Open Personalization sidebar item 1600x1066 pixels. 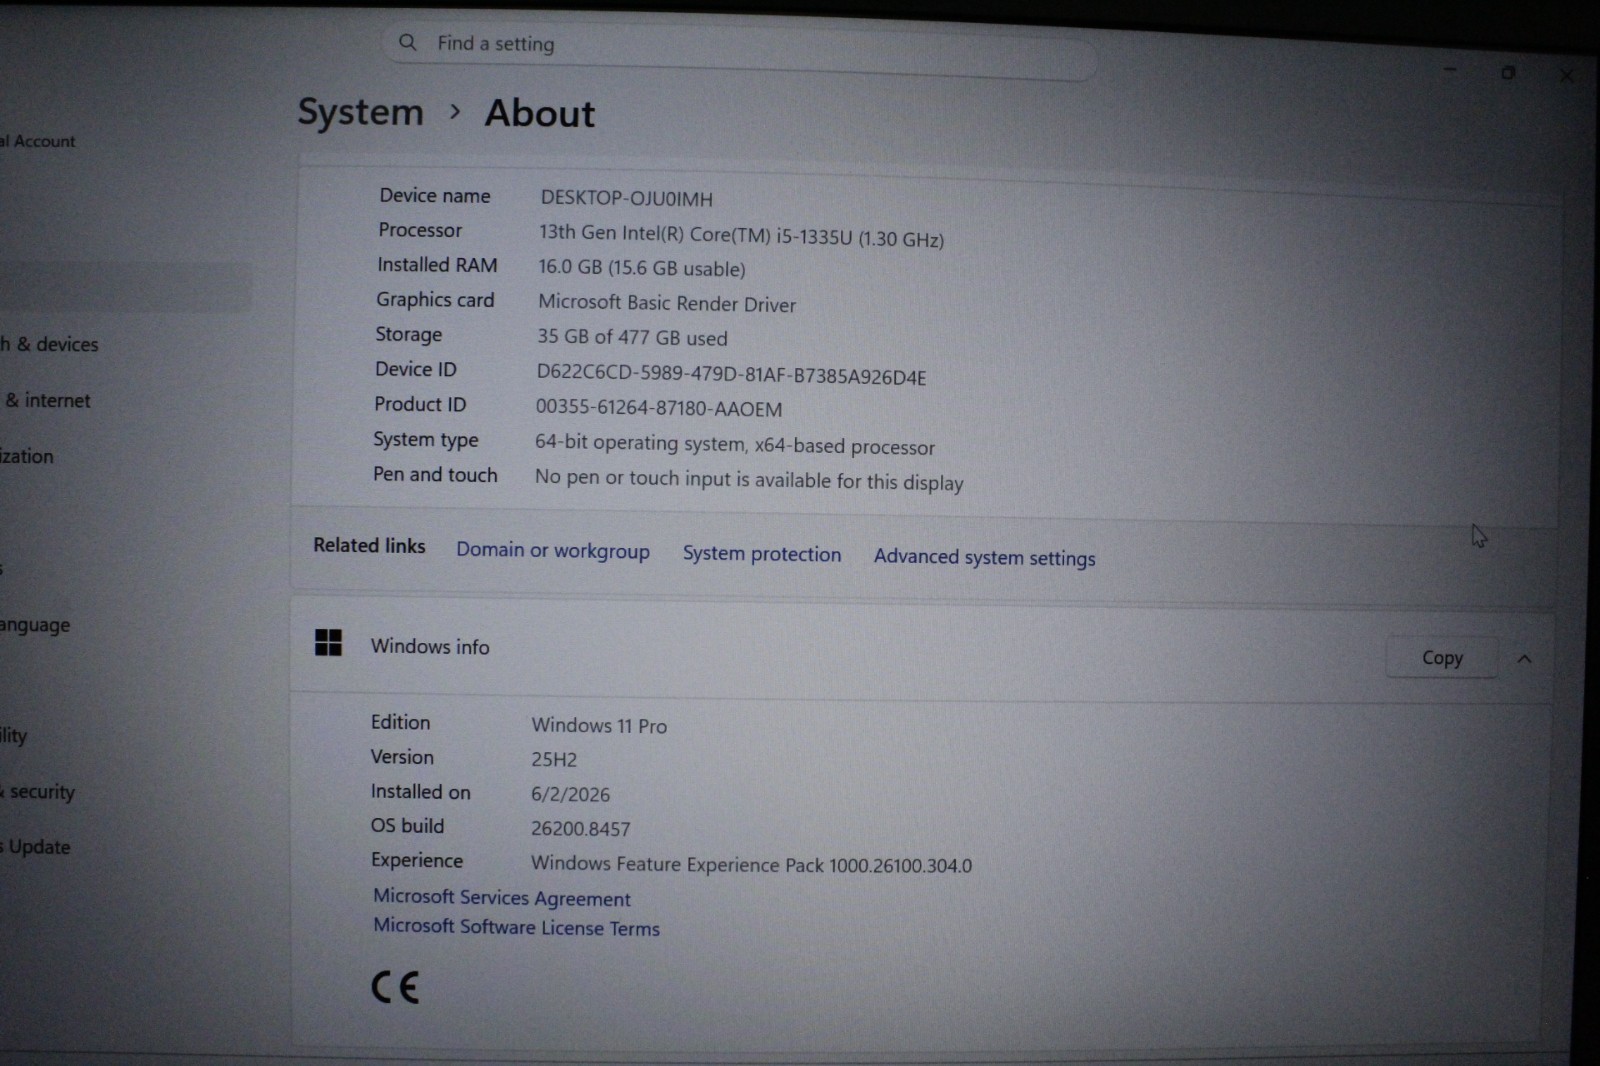tap(27, 456)
